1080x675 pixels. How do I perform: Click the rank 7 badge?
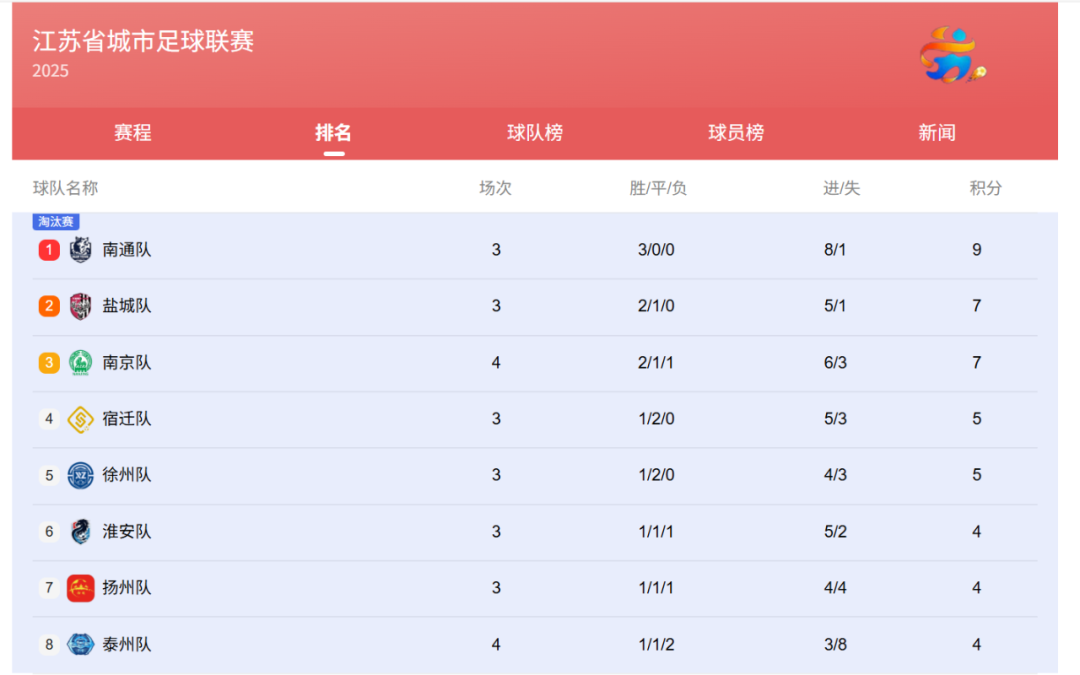coord(49,588)
